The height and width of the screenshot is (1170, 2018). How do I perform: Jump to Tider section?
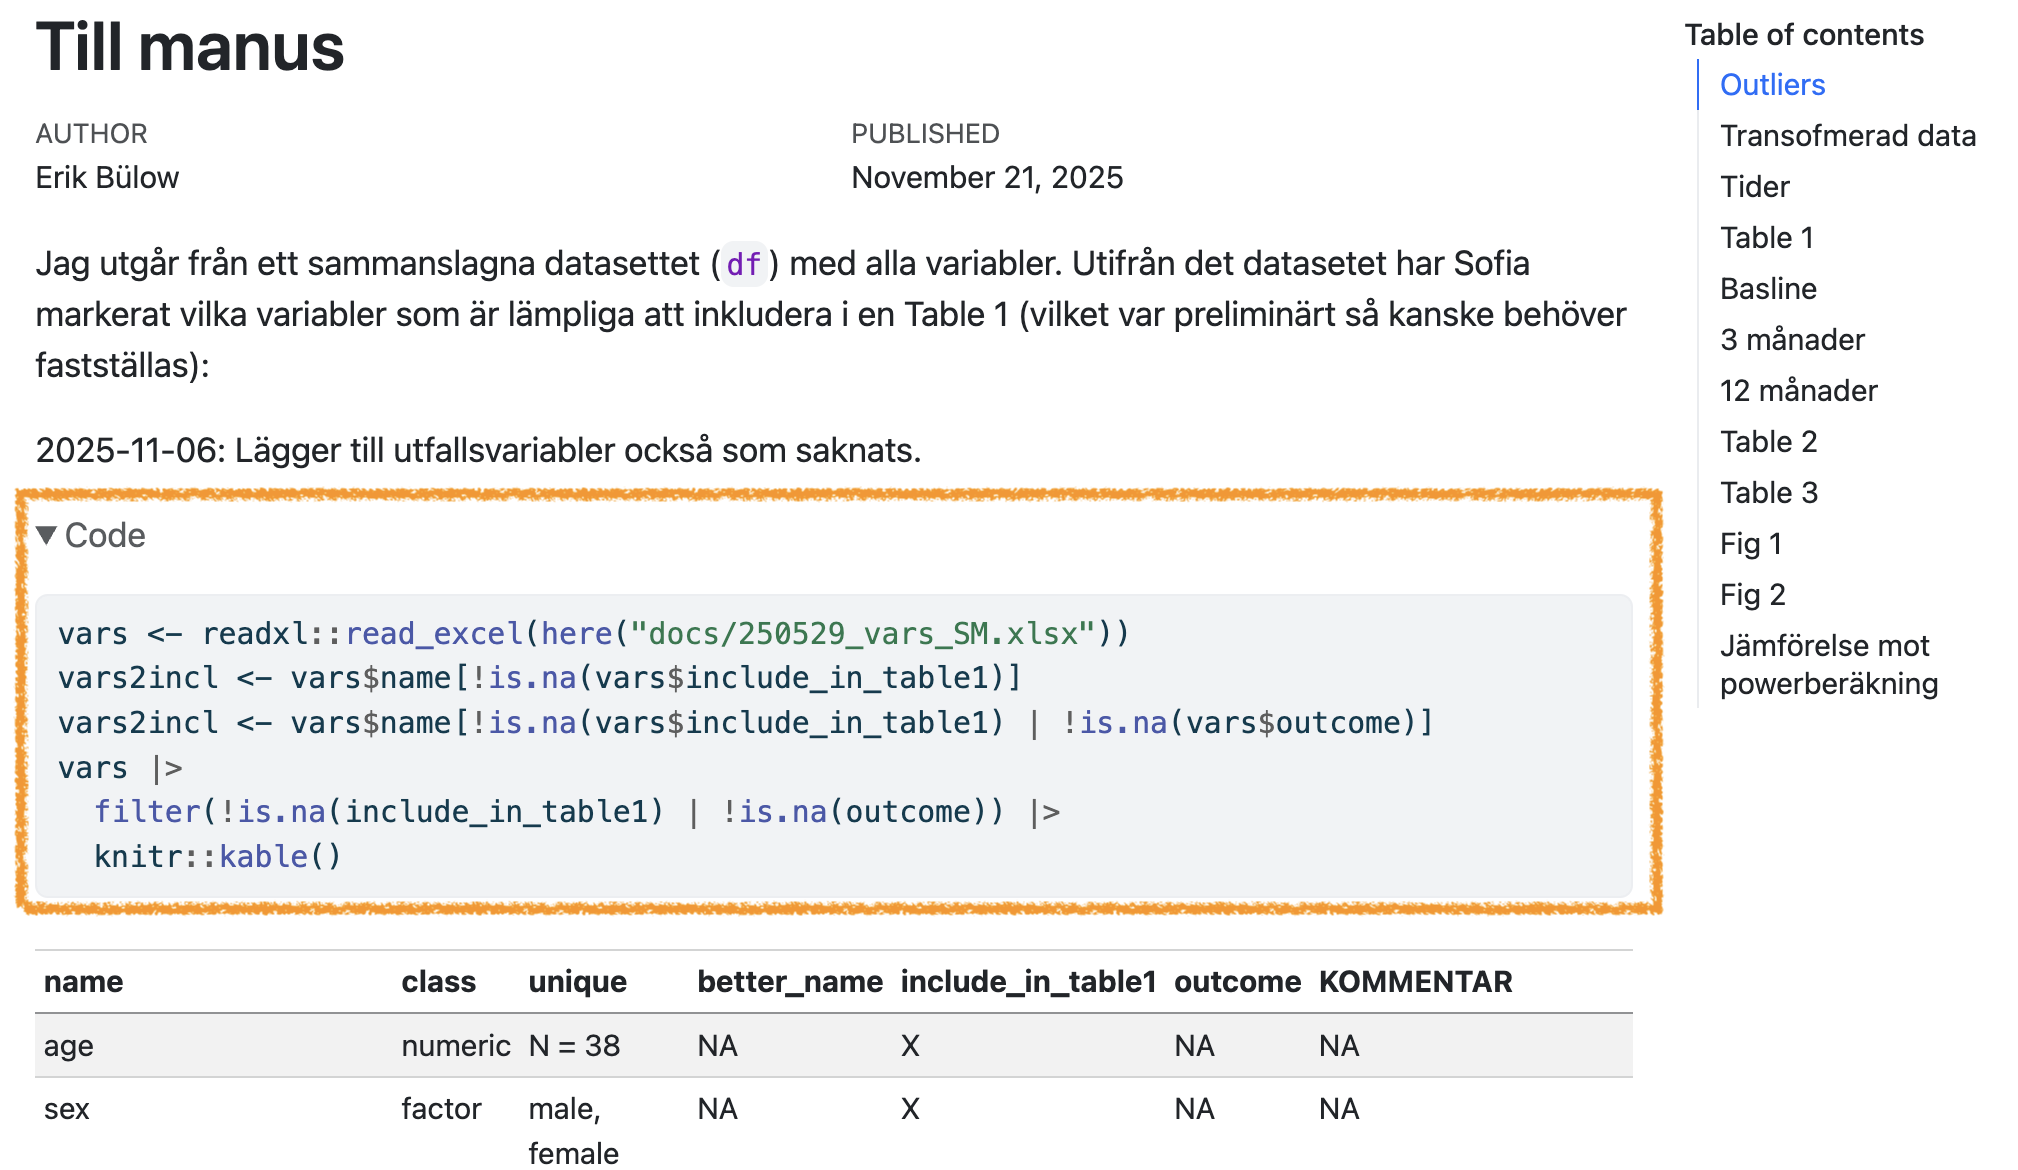point(1754,187)
